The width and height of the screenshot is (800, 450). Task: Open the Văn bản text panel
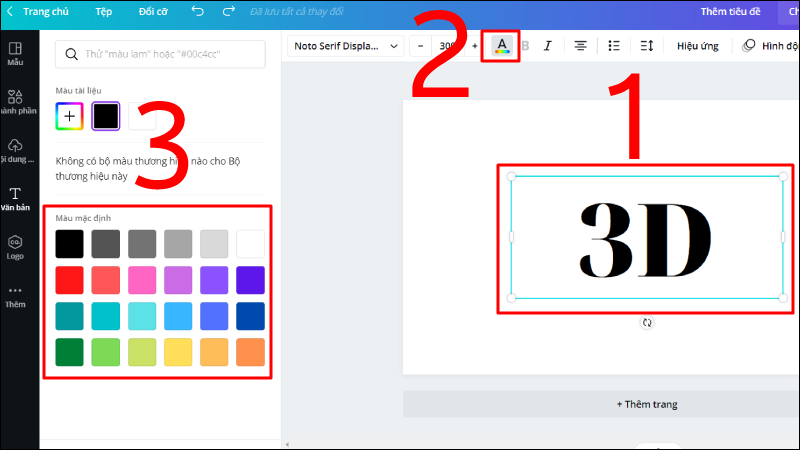click(x=15, y=198)
